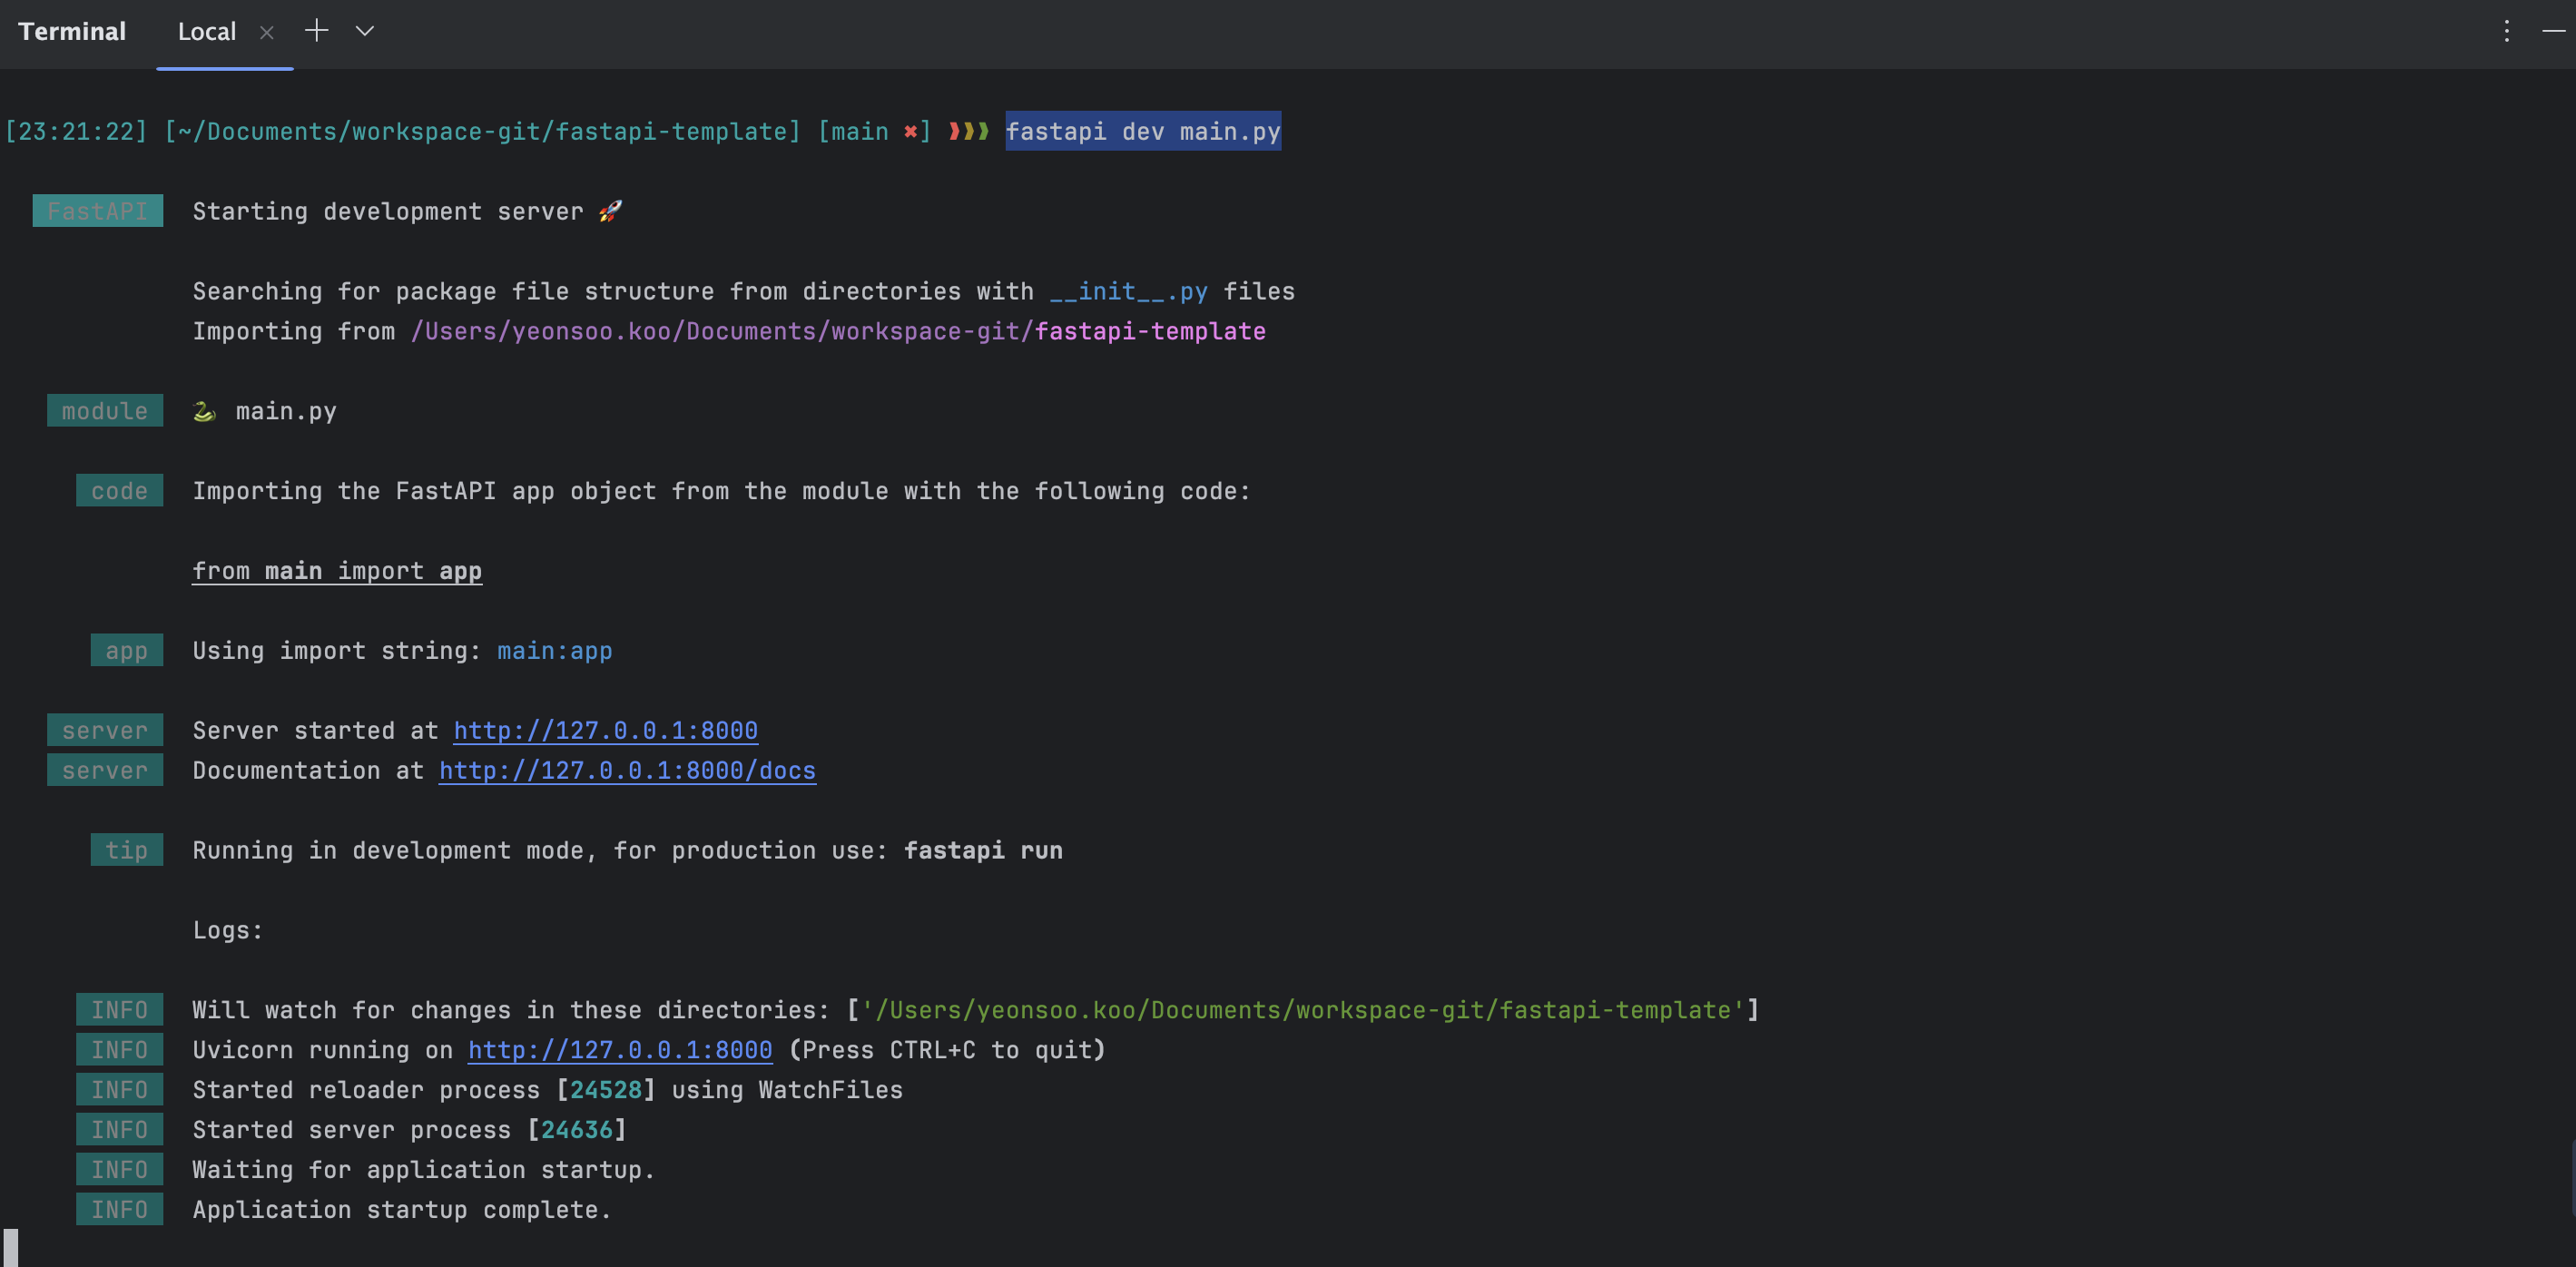Hide the terminal tool window
2576x1267 pixels.
point(2553,31)
